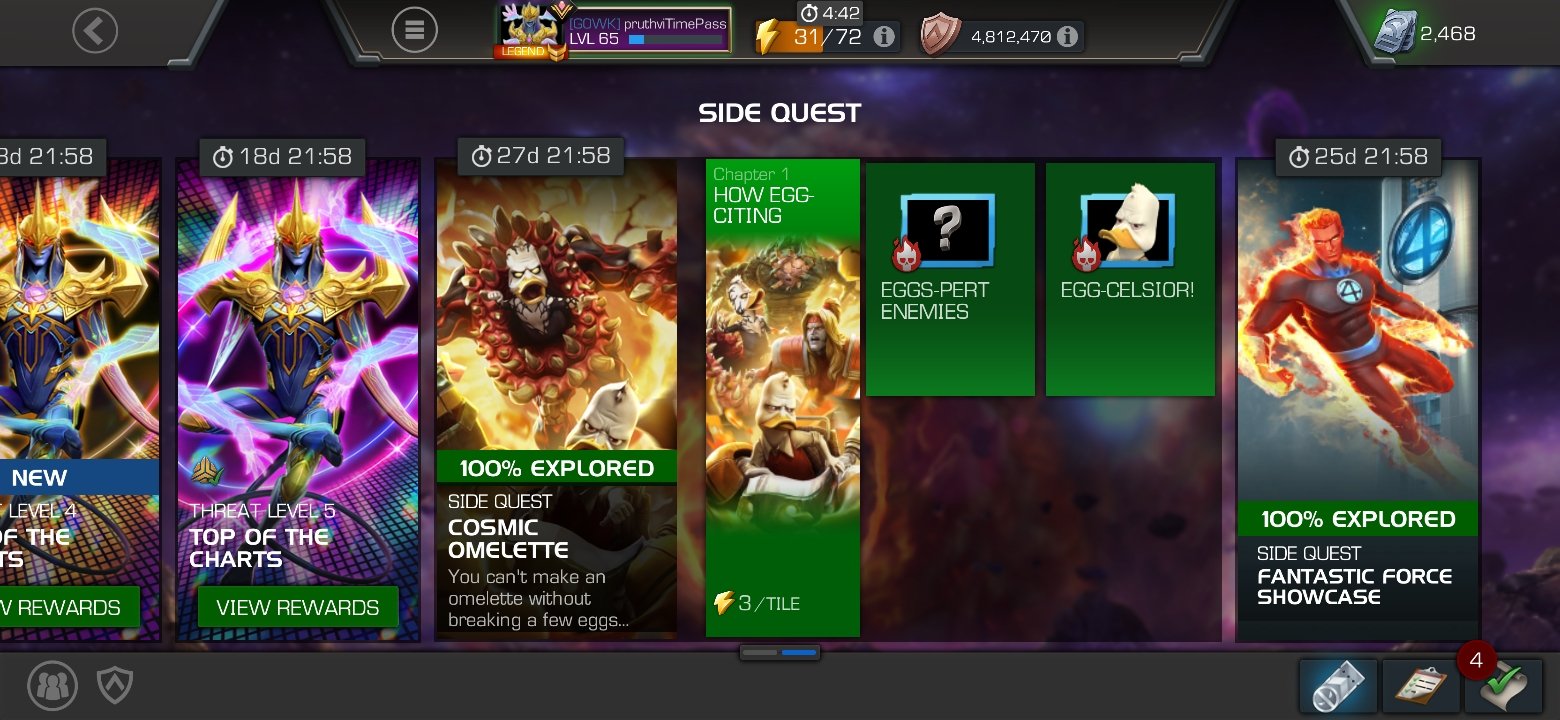This screenshot has width=1560, height=720.
Task: Click View Rewards on the leftmost card
Action: [x=64, y=607]
